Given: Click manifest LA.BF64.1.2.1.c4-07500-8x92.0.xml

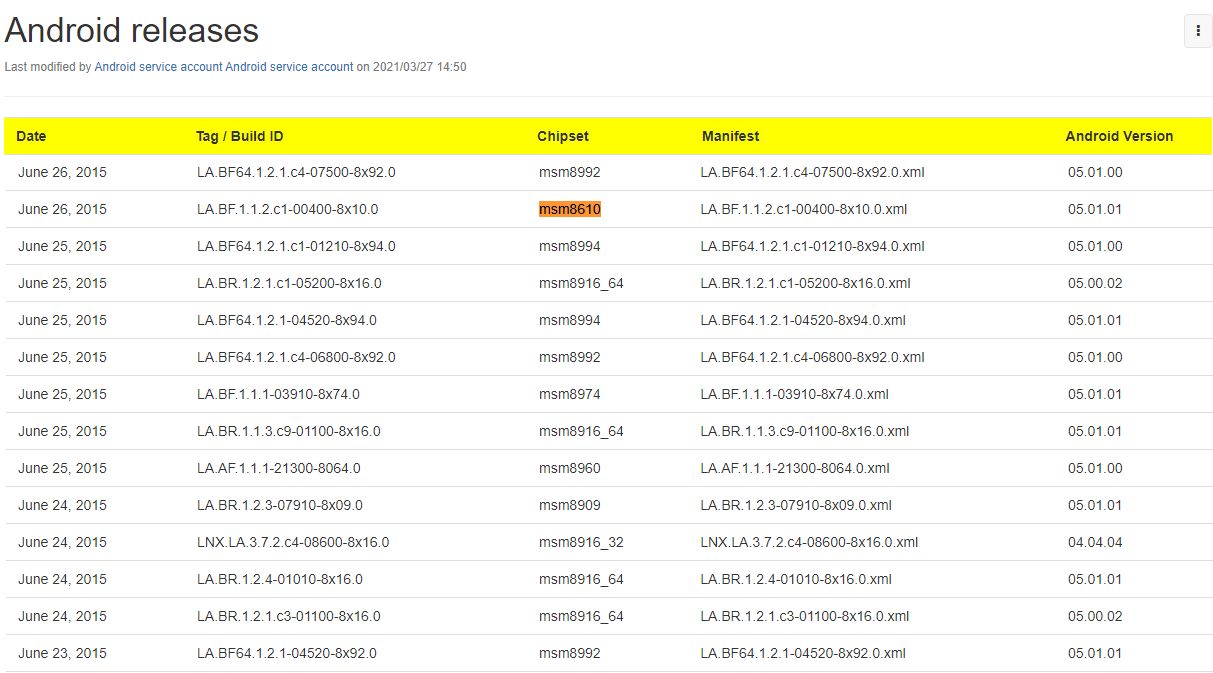Looking at the screenshot, I should point(812,172).
